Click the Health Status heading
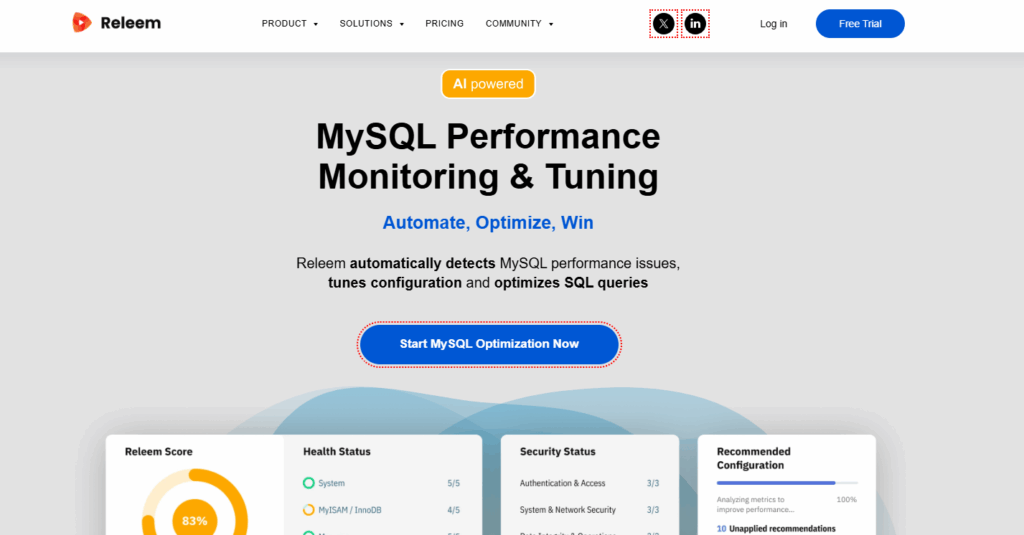This screenshot has width=1024, height=535. tap(336, 452)
